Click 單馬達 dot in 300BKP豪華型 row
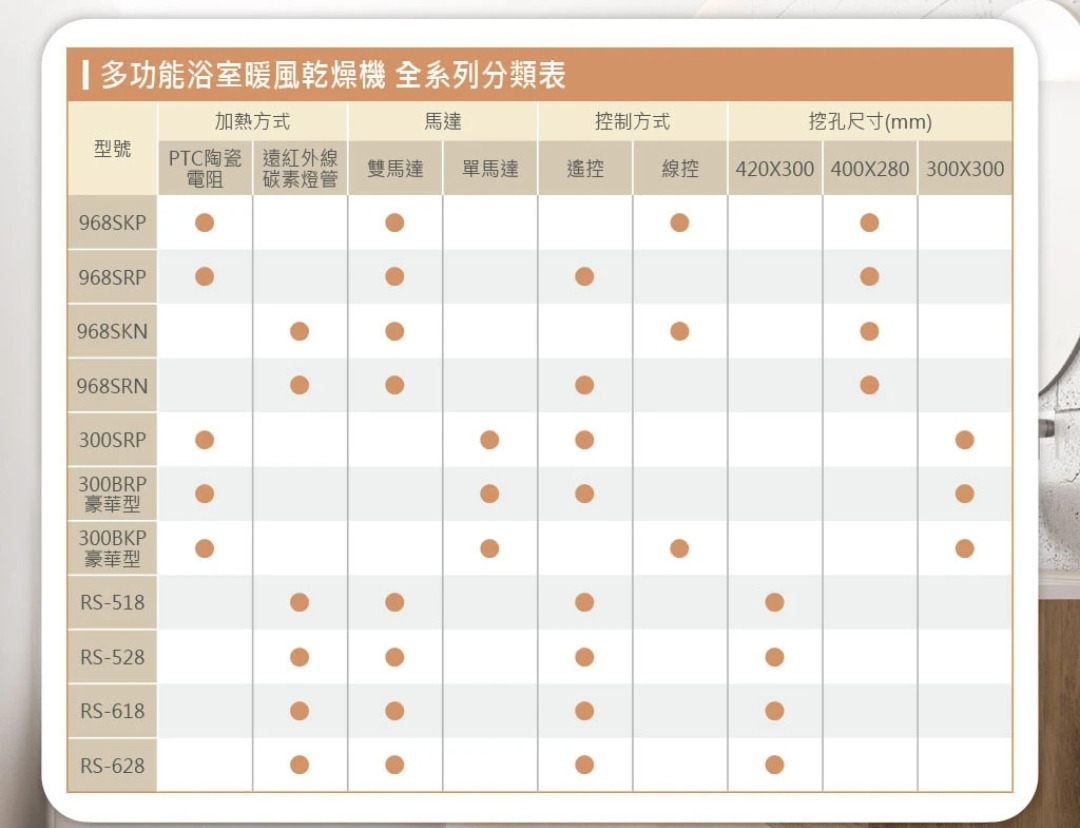1080x828 pixels. 489,548
